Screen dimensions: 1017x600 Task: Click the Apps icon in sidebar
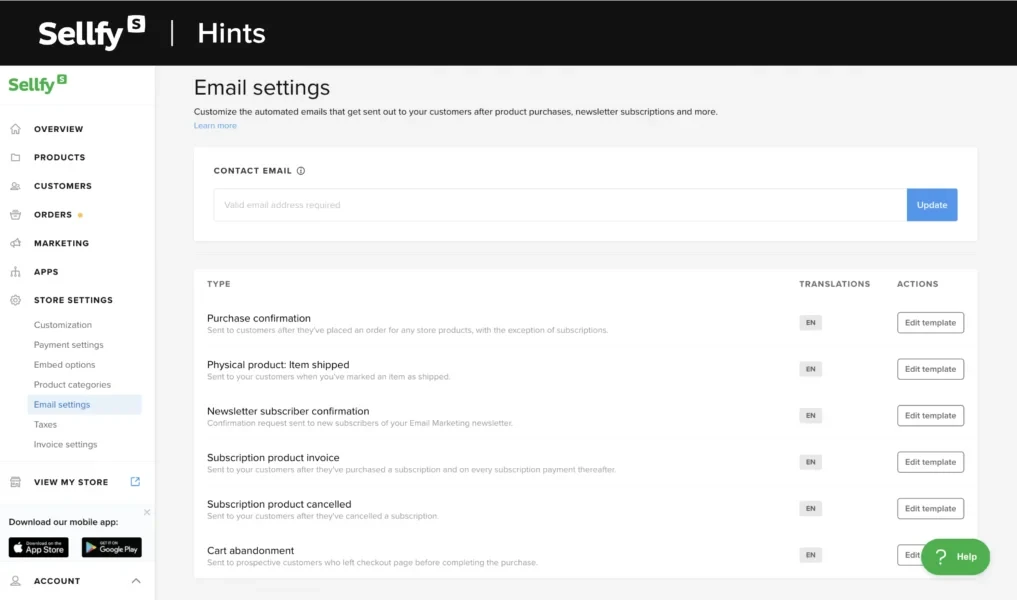15,272
